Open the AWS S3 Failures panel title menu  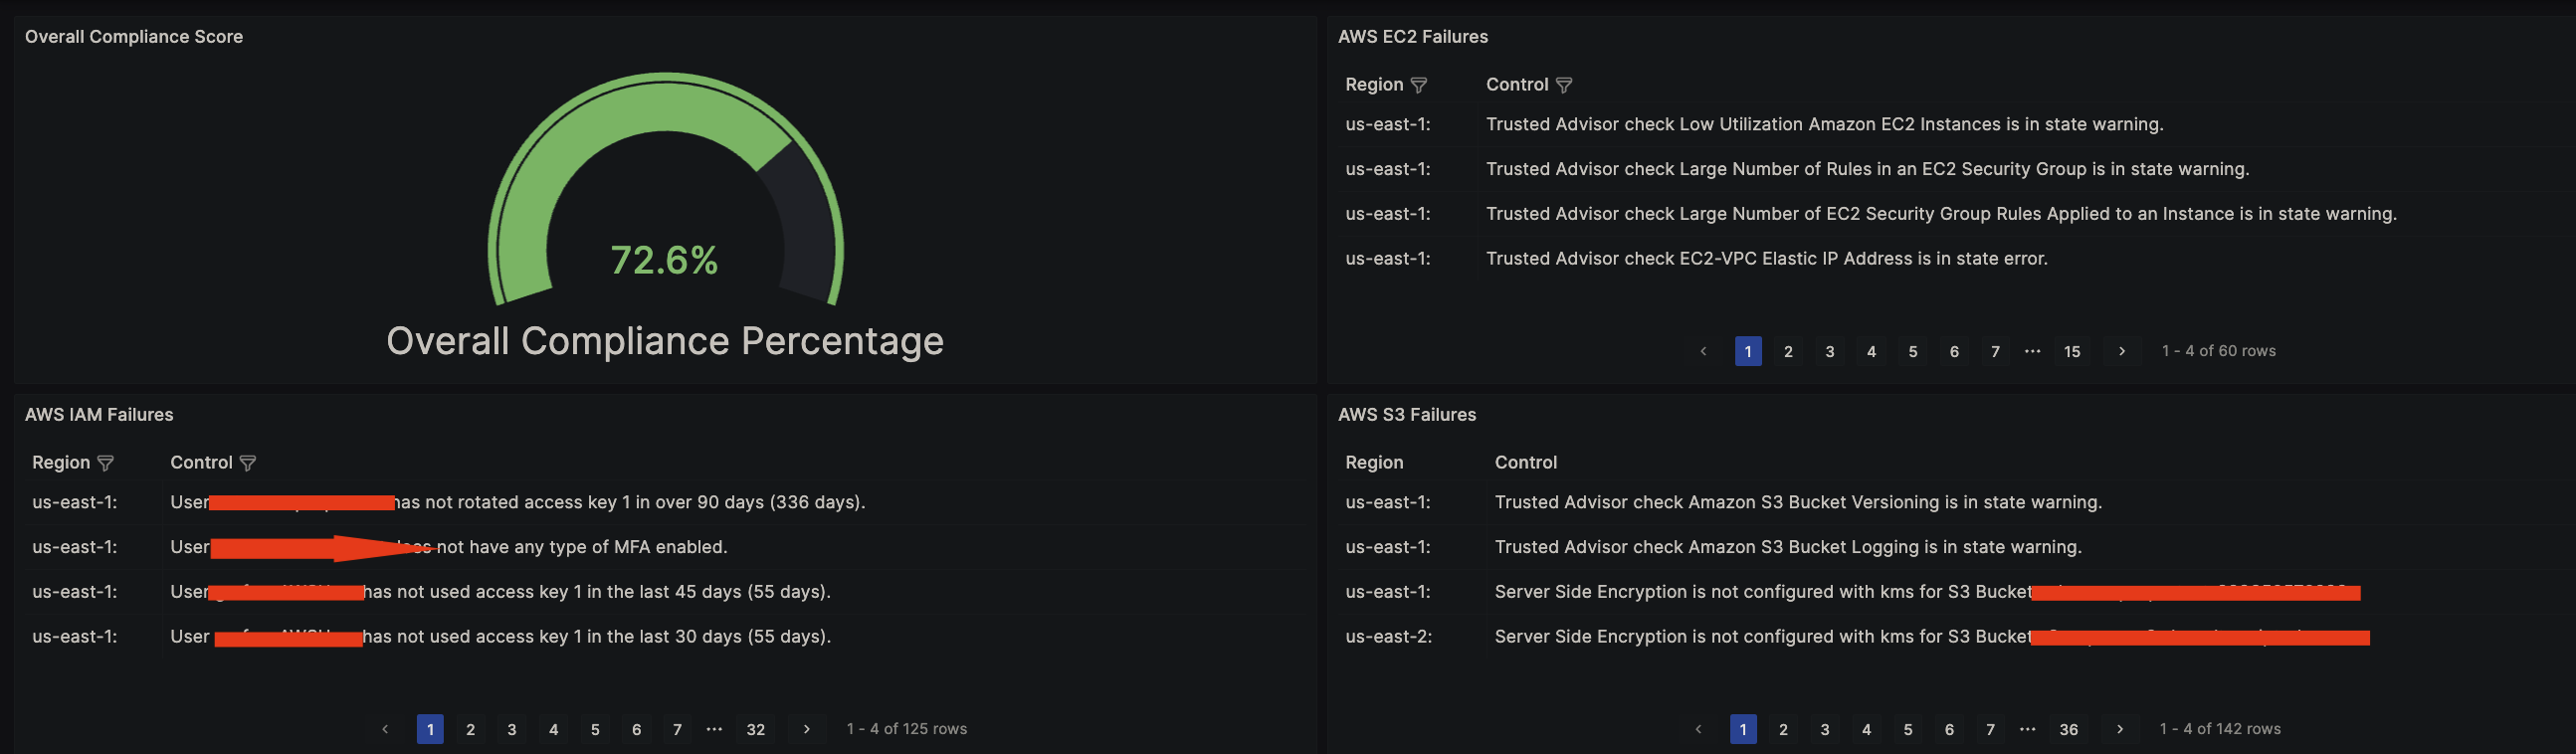[x=1406, y=415]
